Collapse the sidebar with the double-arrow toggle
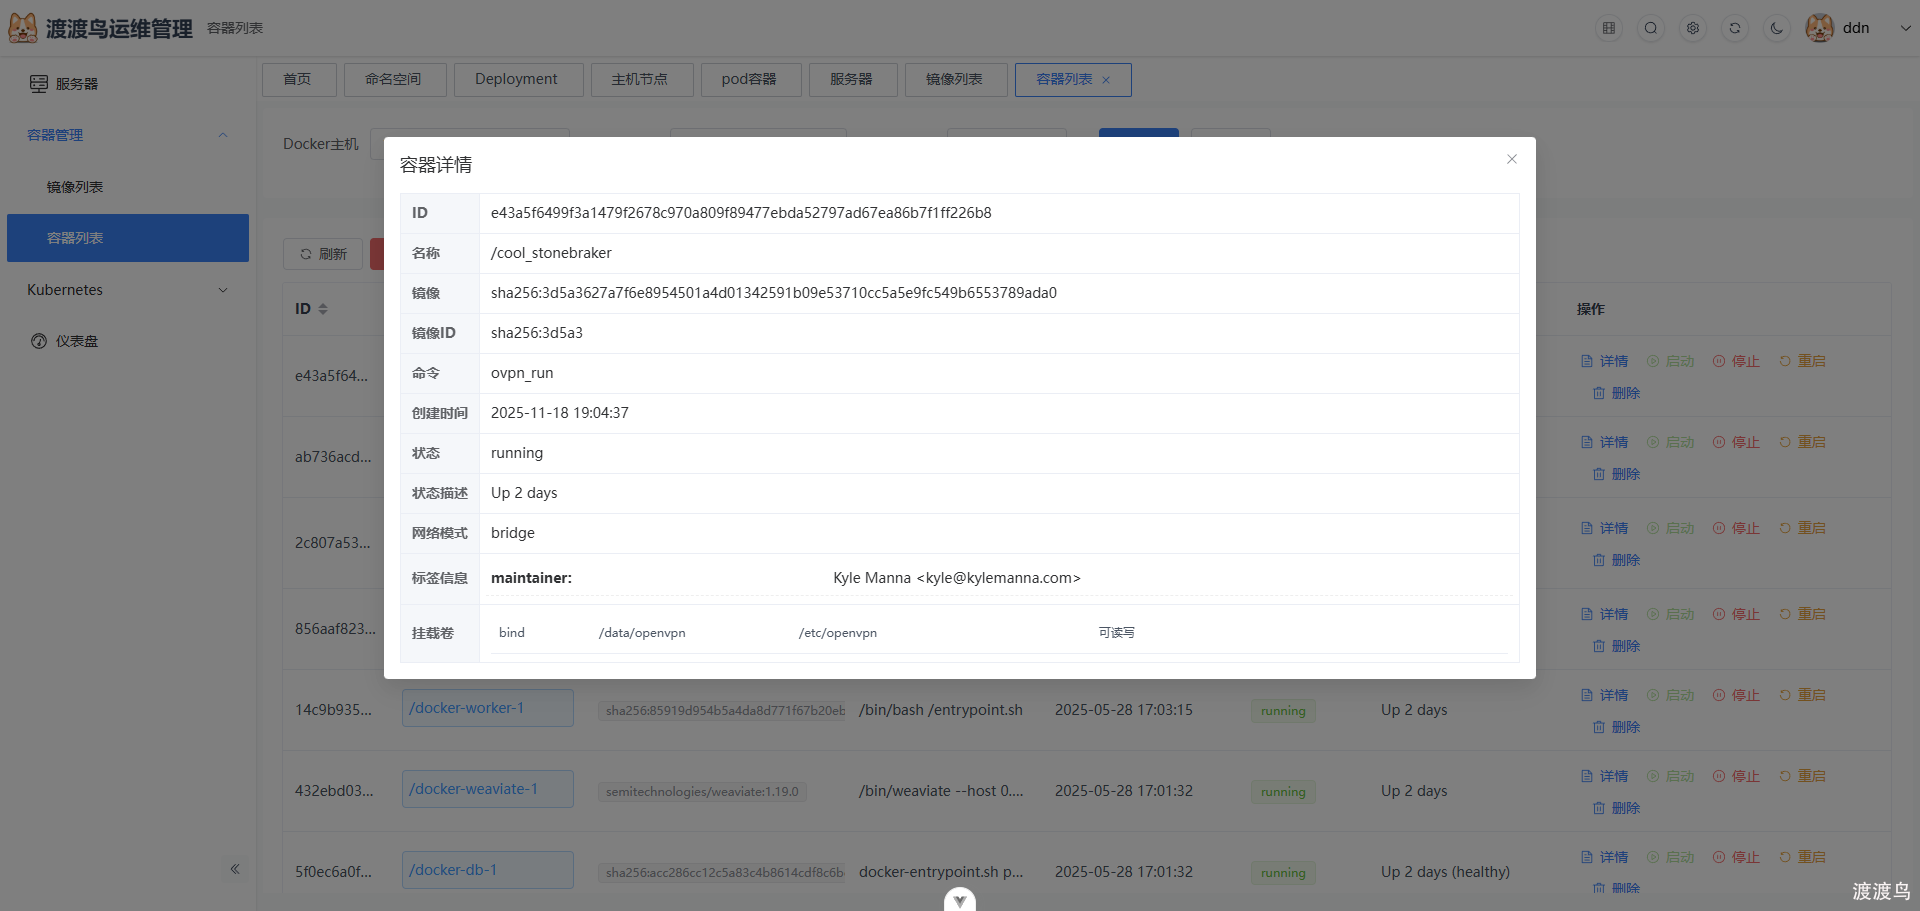The width and height of the screenshot is (1920, 911). pos(236,869)
